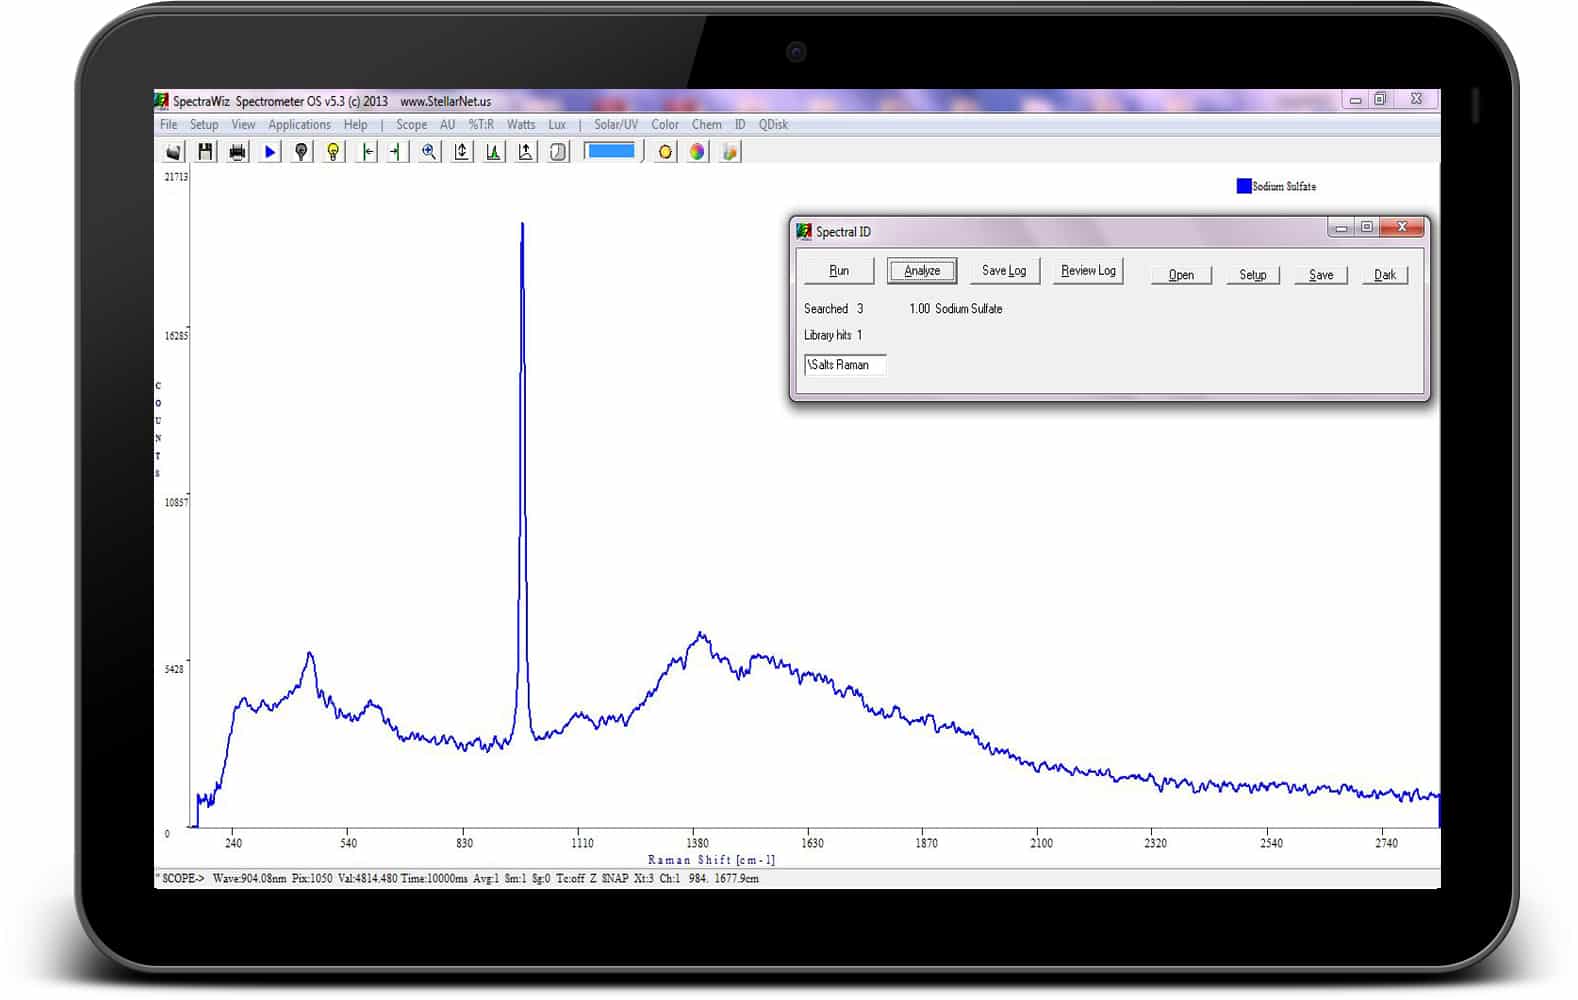This screenshot has width=1578, height=1000.
Task: Open the Setup menu in the menu bar
Action: click(x=204, y=125)
